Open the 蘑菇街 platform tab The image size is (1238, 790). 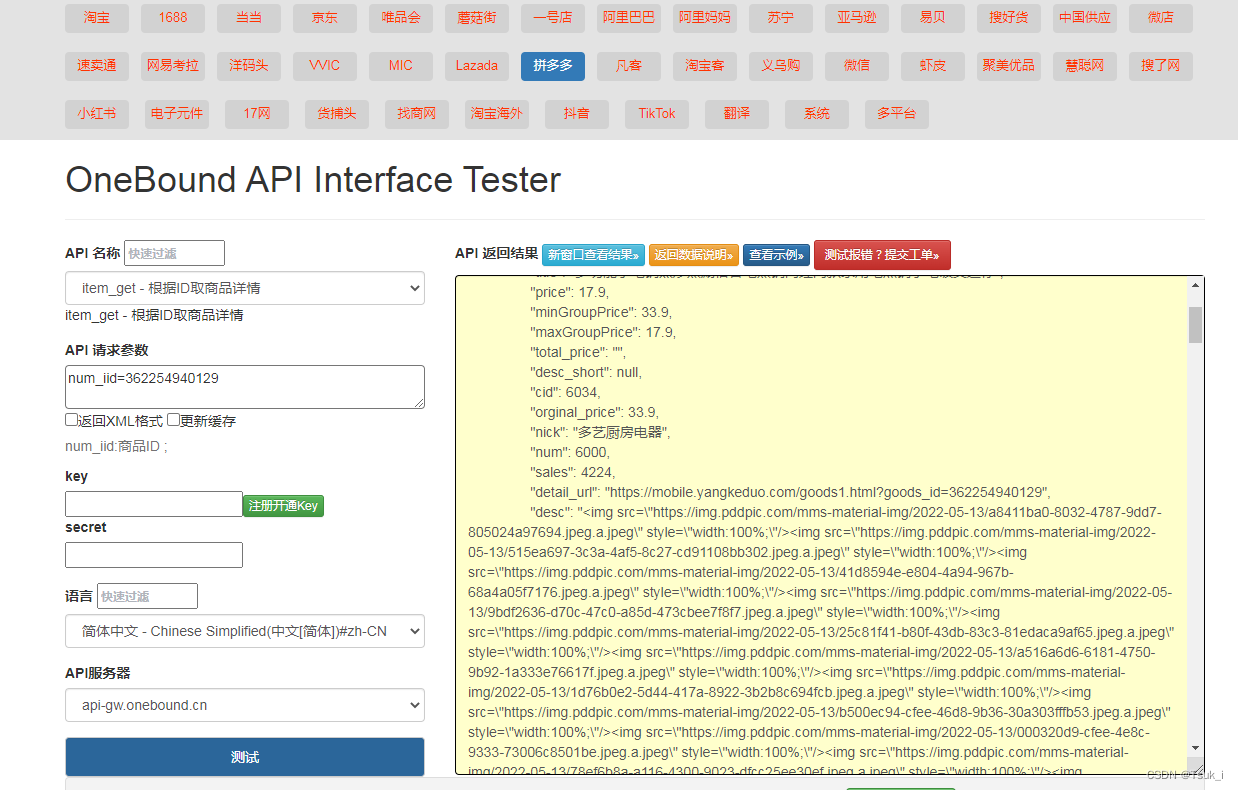click(x=477, y=18)
